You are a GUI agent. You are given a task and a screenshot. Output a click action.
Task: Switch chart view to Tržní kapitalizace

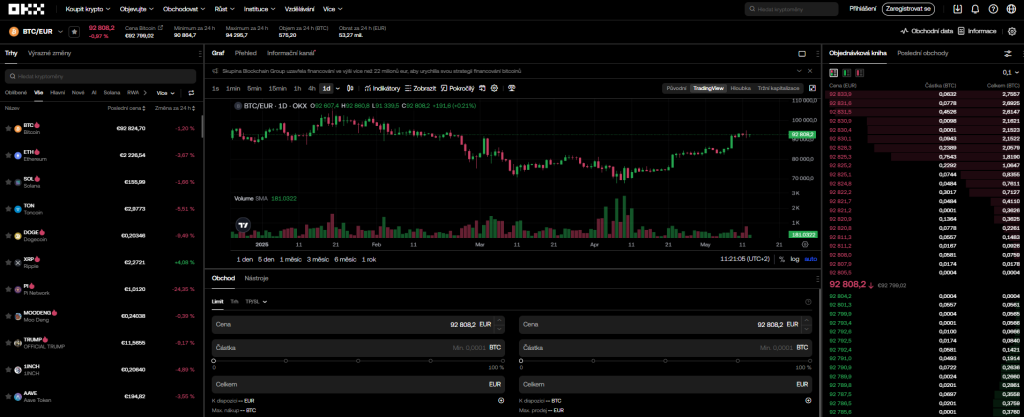pyautogui.click(x=778, y=88)
